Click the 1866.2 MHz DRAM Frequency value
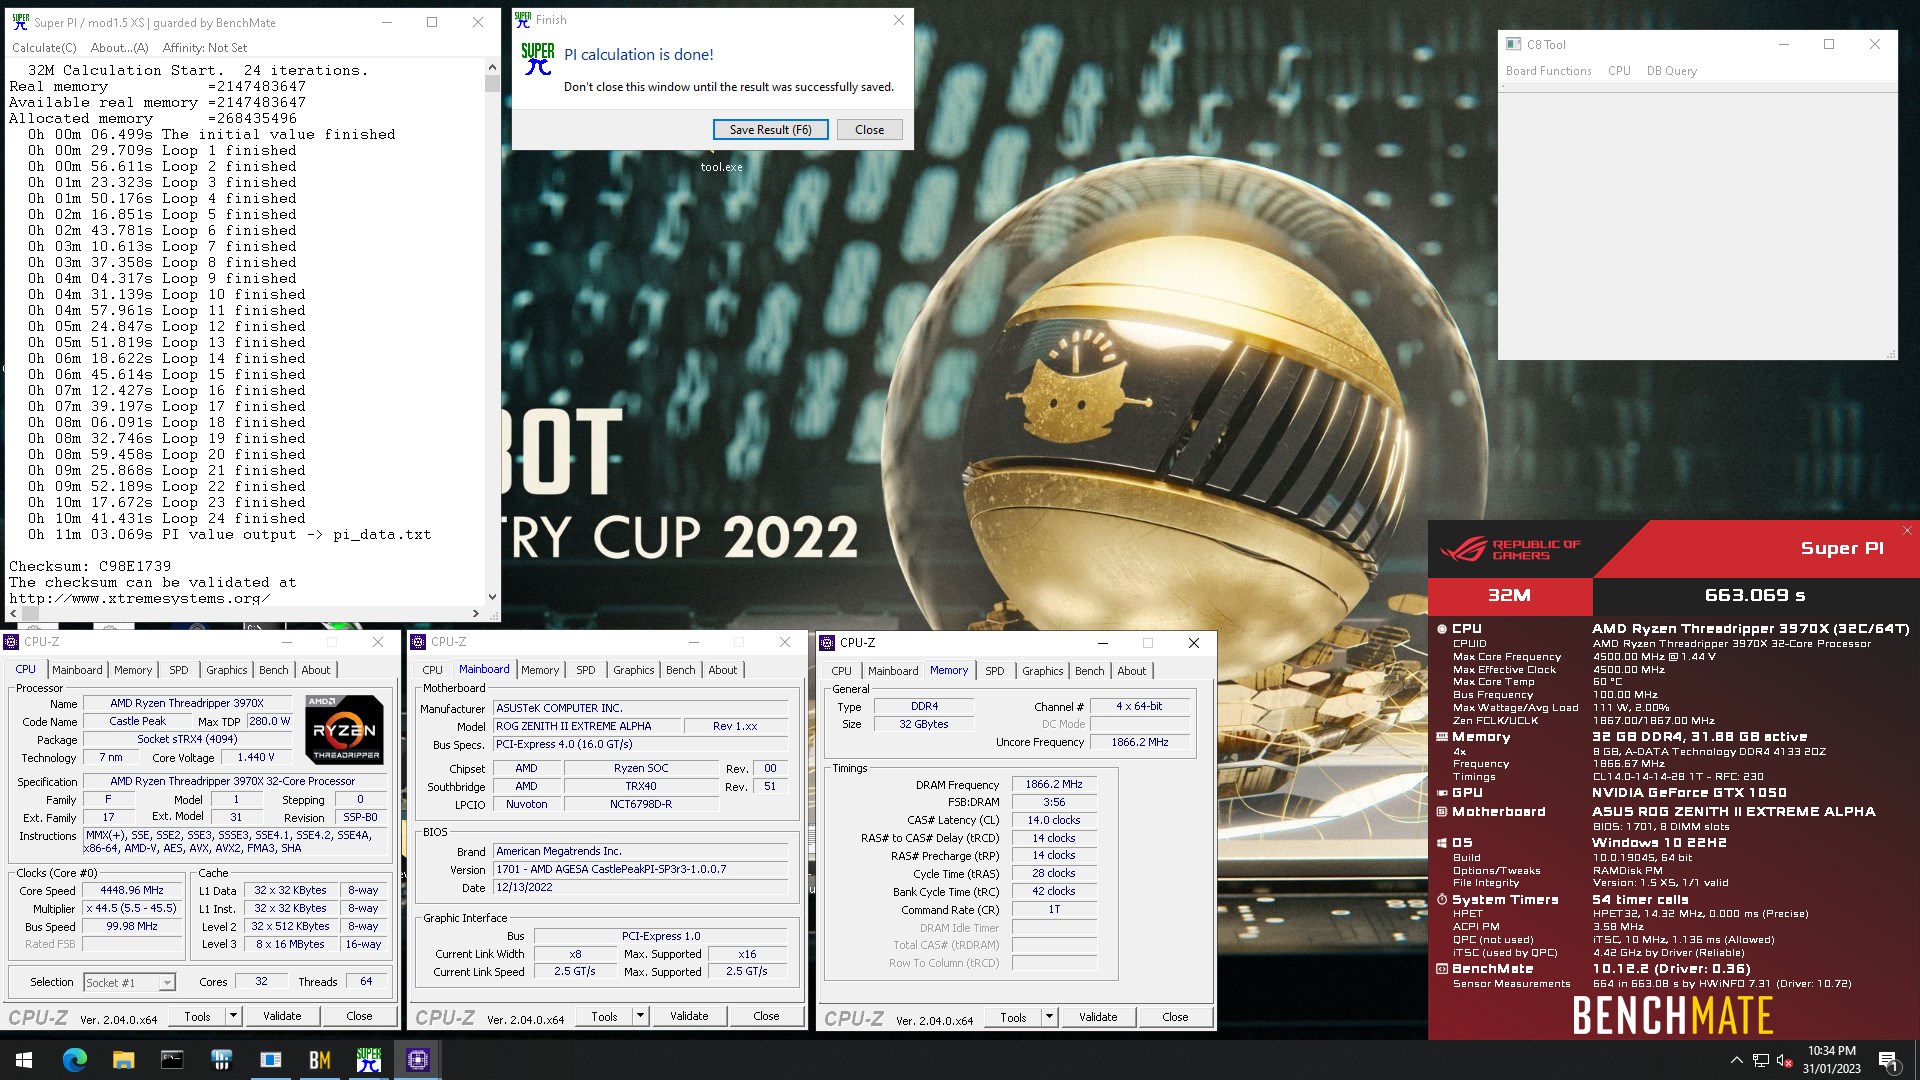 point(1053,785)
